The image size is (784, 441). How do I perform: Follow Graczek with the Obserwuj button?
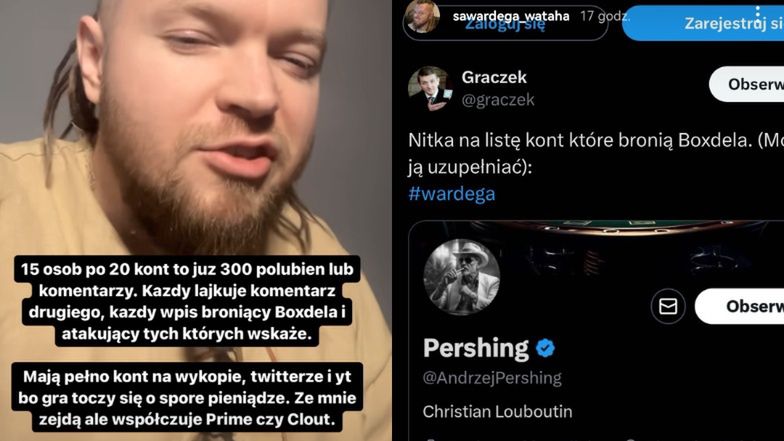pos(747,84)
